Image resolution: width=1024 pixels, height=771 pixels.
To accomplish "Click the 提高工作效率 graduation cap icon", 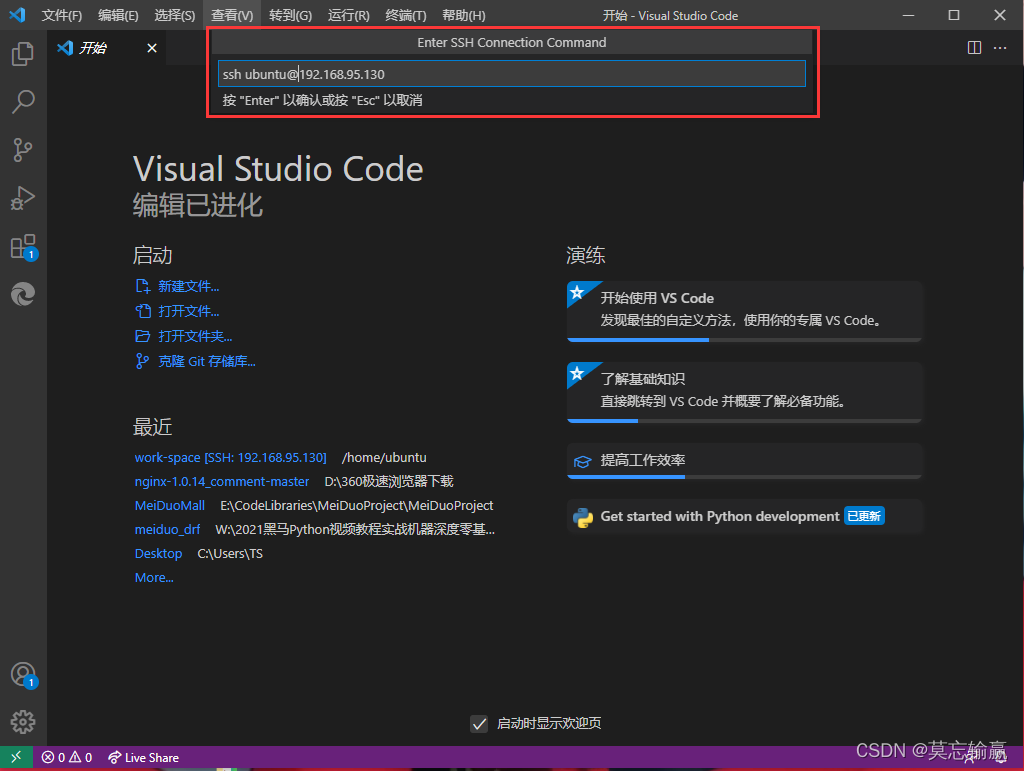I will (x=582, y=462).
